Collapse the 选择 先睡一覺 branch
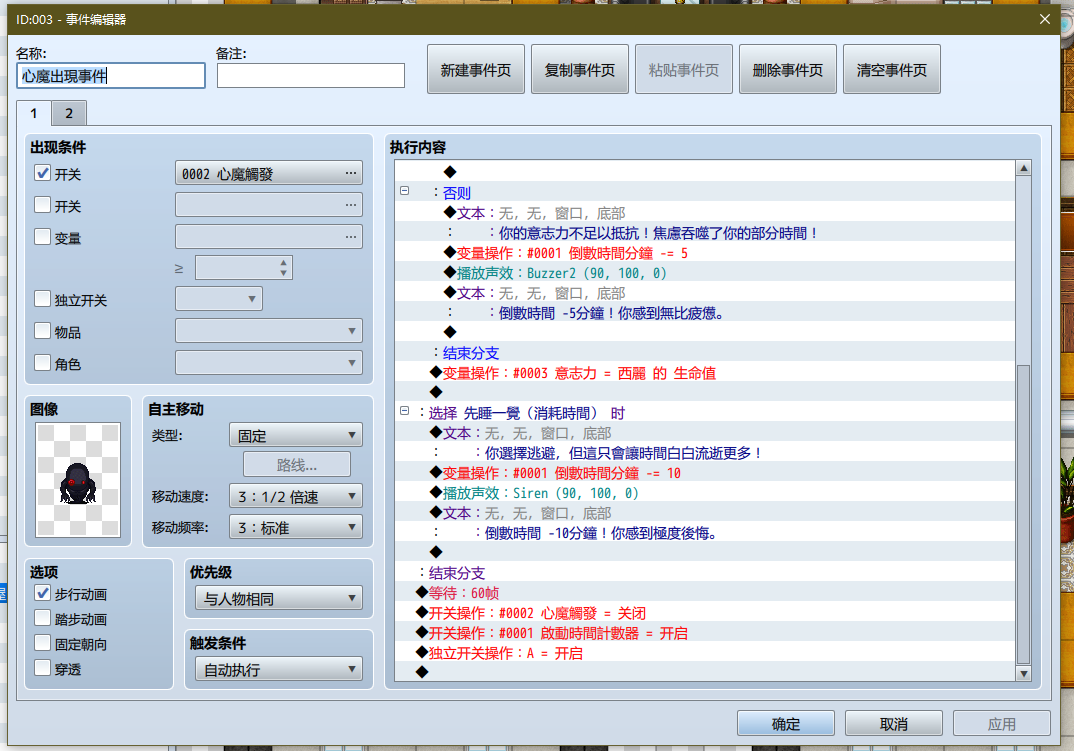Viewport: 1074px width, 751px height. point(405,411)
